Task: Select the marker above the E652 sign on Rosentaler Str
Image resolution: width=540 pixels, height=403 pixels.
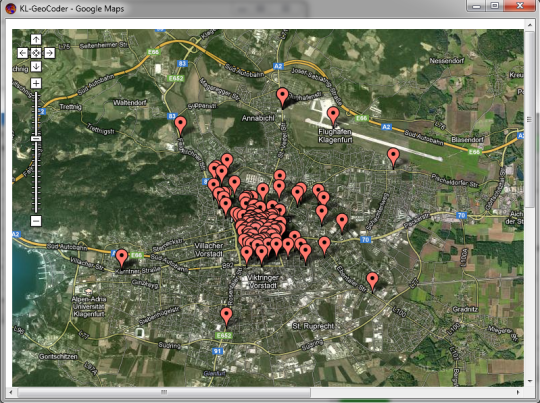Action: pyautogui.click(x=226, y=316)
